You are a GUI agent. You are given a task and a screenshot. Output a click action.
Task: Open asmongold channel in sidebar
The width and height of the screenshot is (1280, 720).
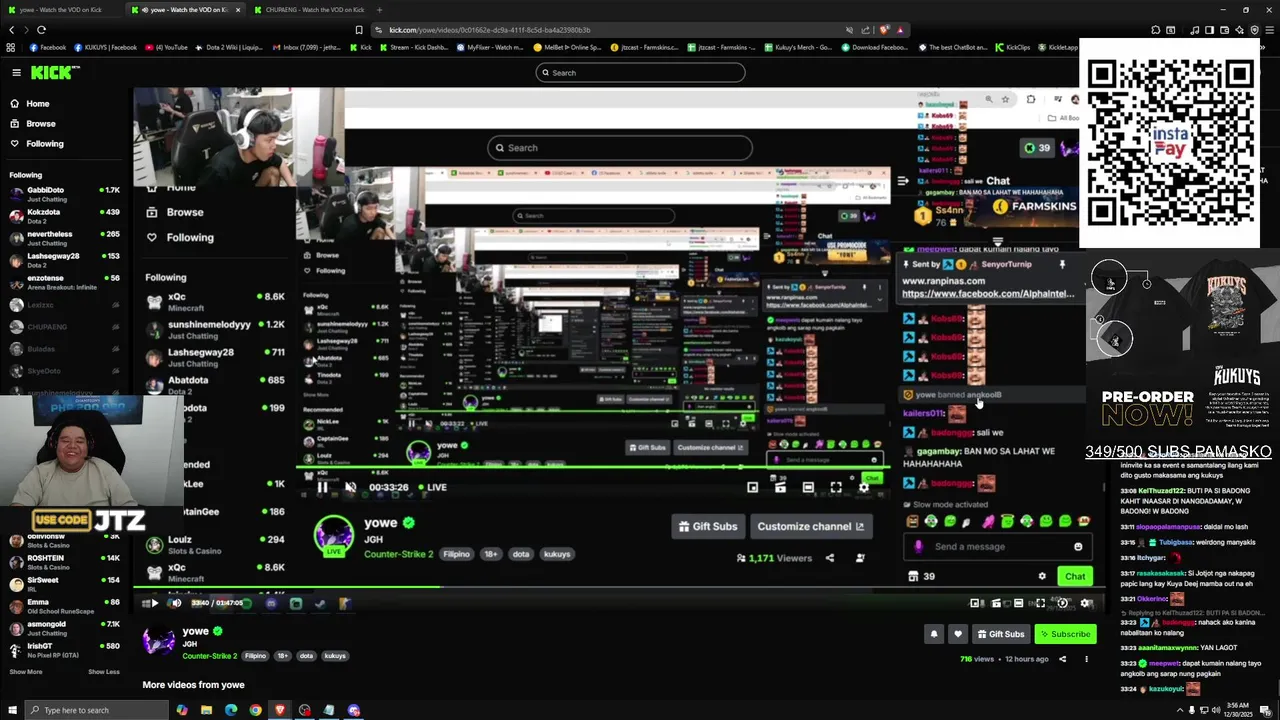coord(64,628)
